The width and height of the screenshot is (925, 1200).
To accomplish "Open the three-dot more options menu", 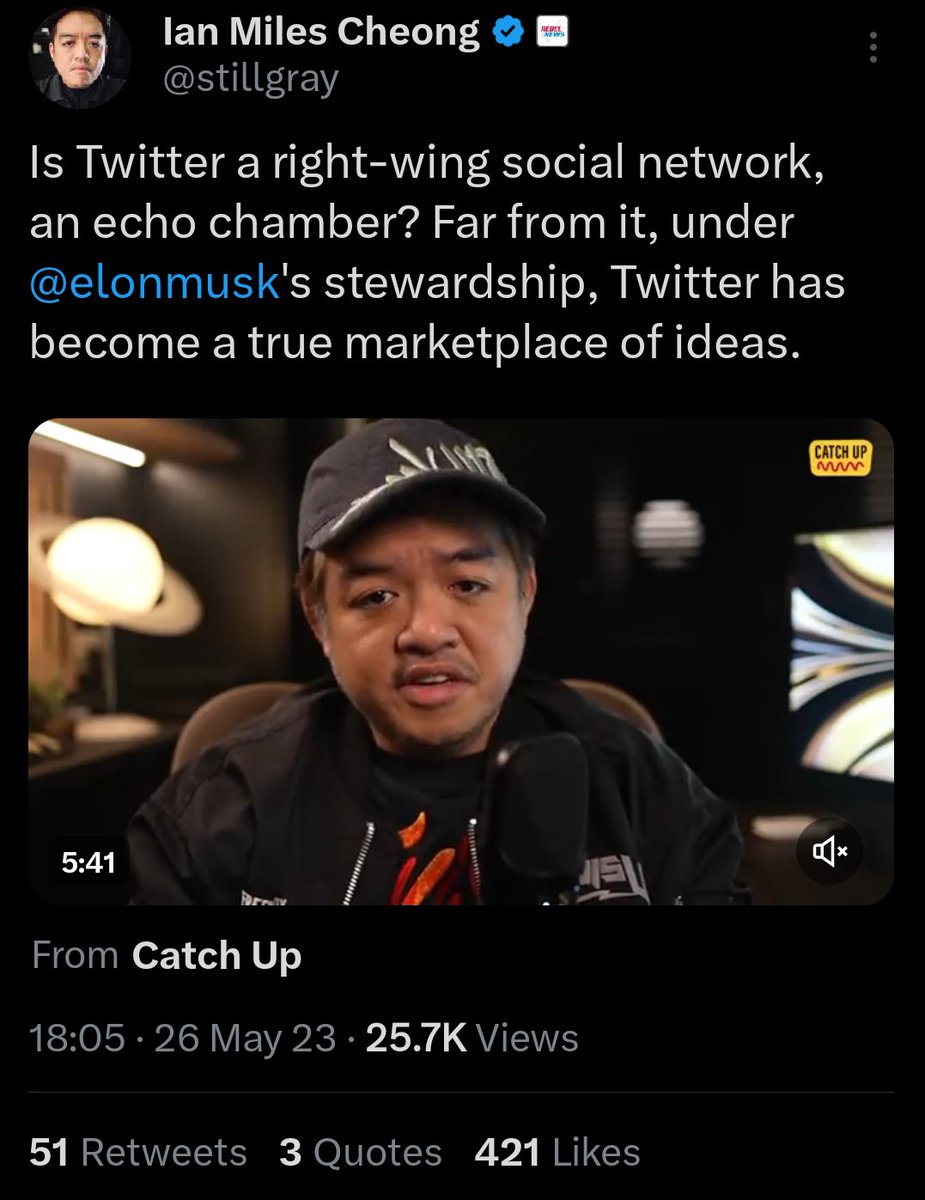I will (x=874, y=47).
